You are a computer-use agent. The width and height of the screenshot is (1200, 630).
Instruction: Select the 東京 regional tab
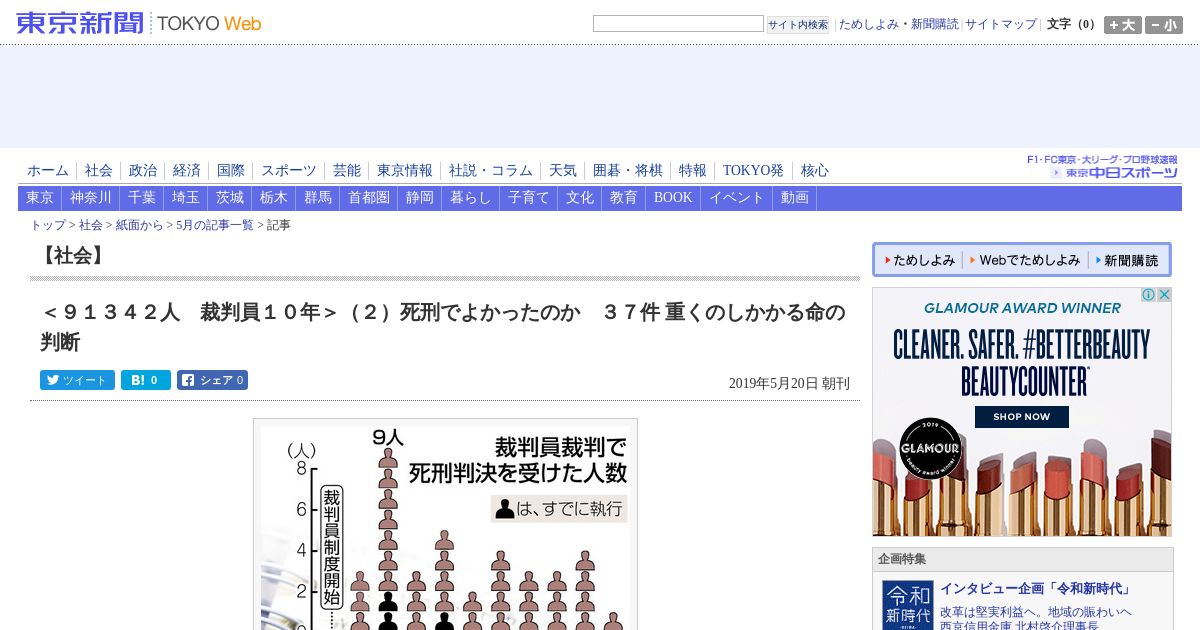(40, 198)
